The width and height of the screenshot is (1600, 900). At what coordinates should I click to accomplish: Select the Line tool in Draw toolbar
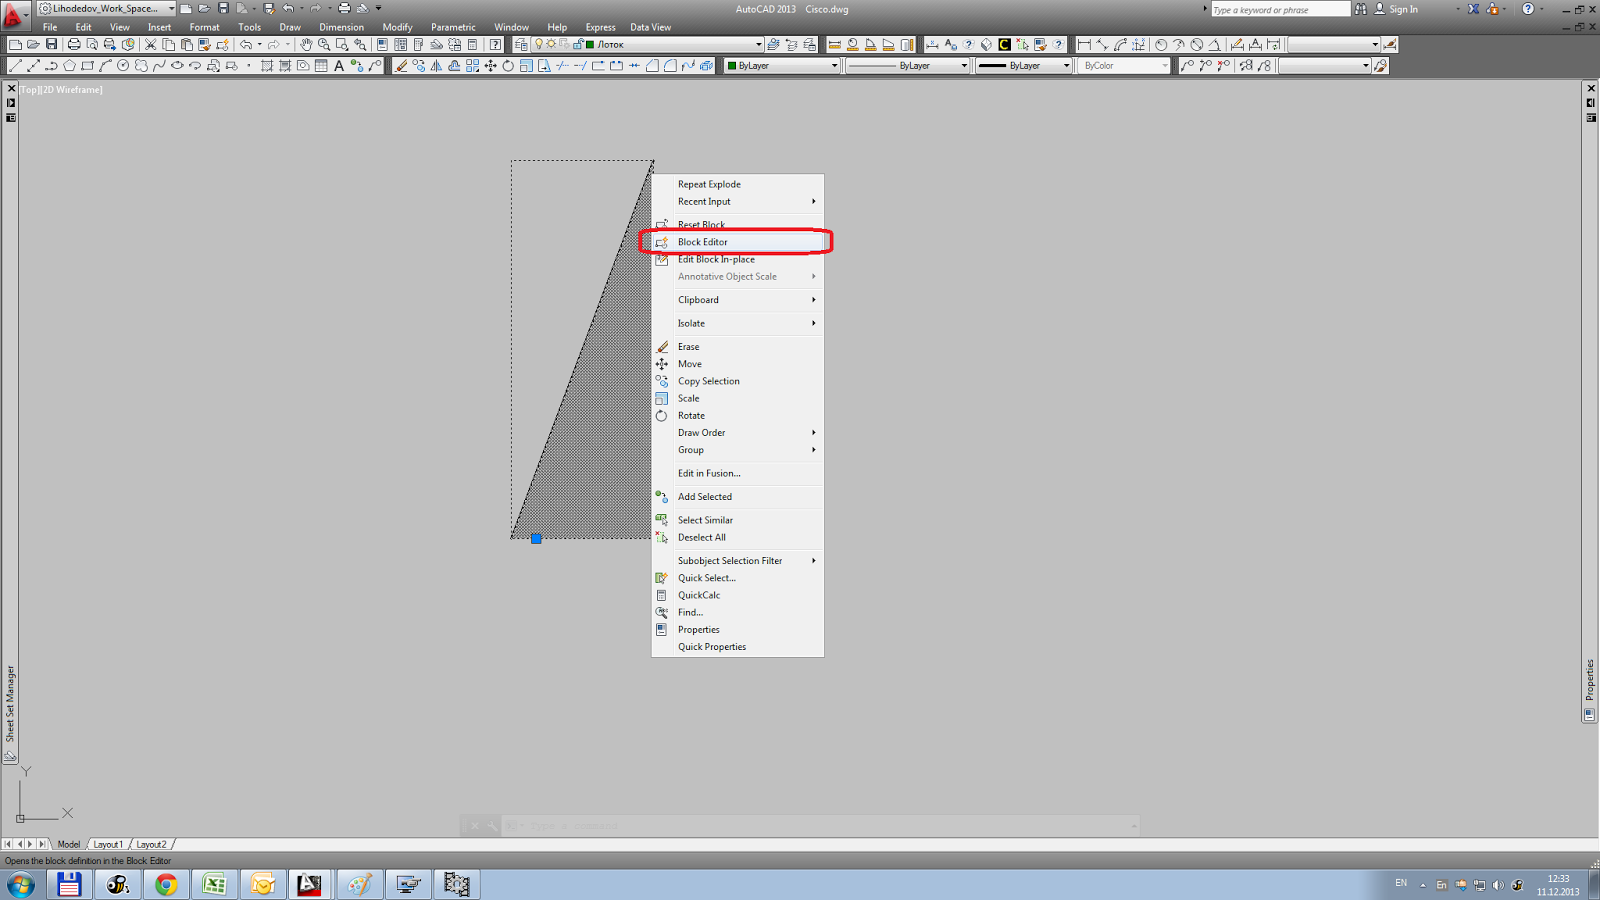(x=15, y=65)
